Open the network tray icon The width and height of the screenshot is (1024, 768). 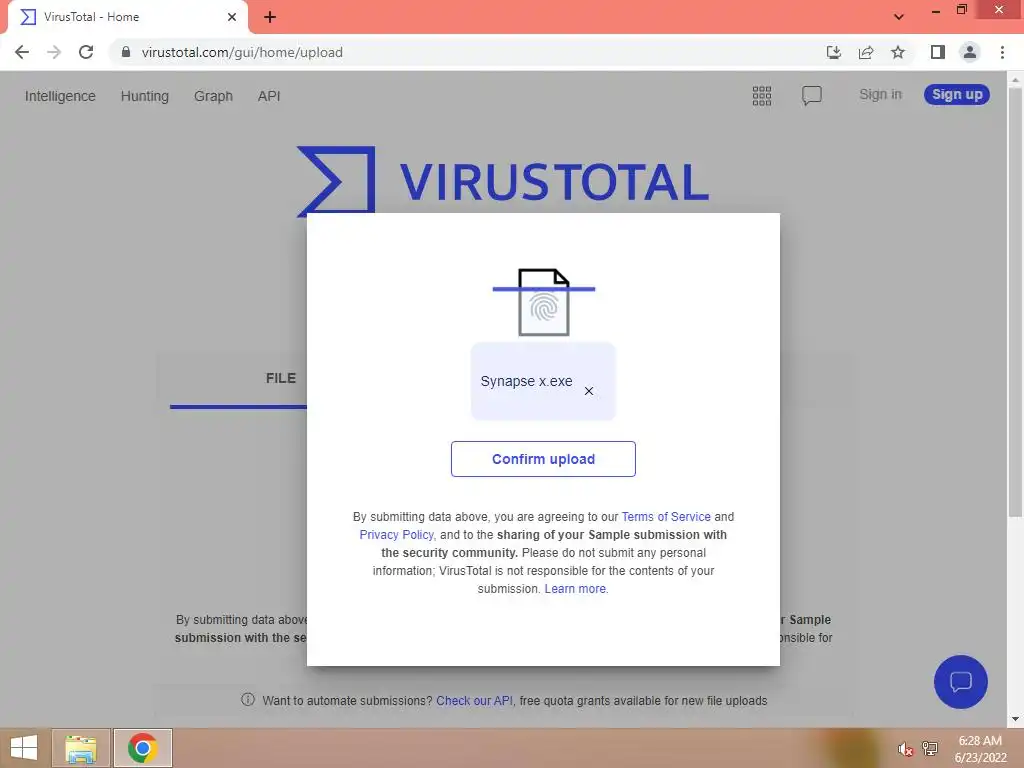pyautogui.click(x=929, y=748)
